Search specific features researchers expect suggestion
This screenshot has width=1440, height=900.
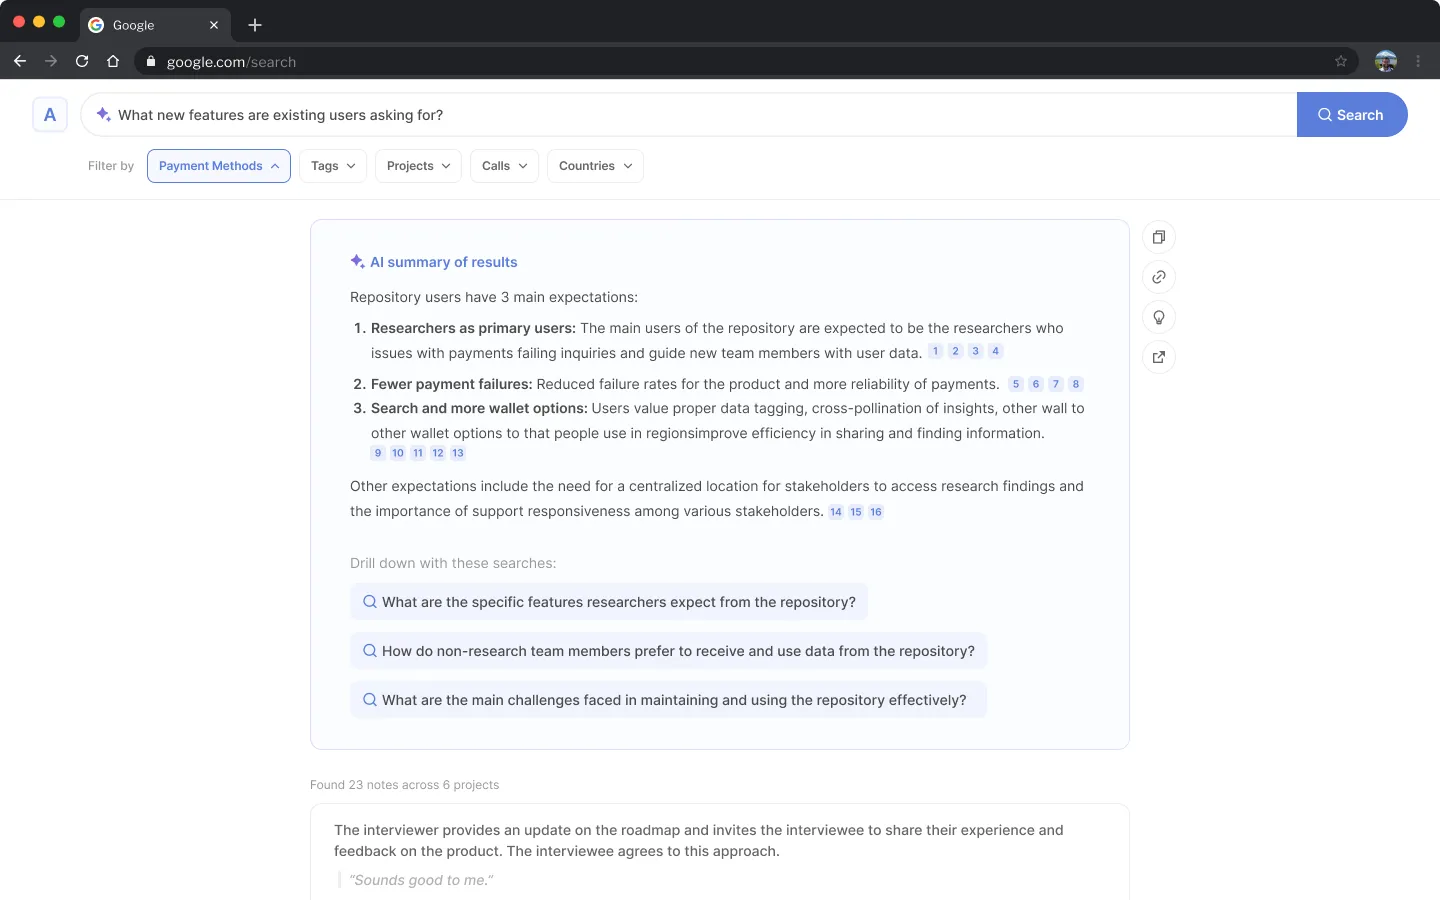tap(609, 602)
